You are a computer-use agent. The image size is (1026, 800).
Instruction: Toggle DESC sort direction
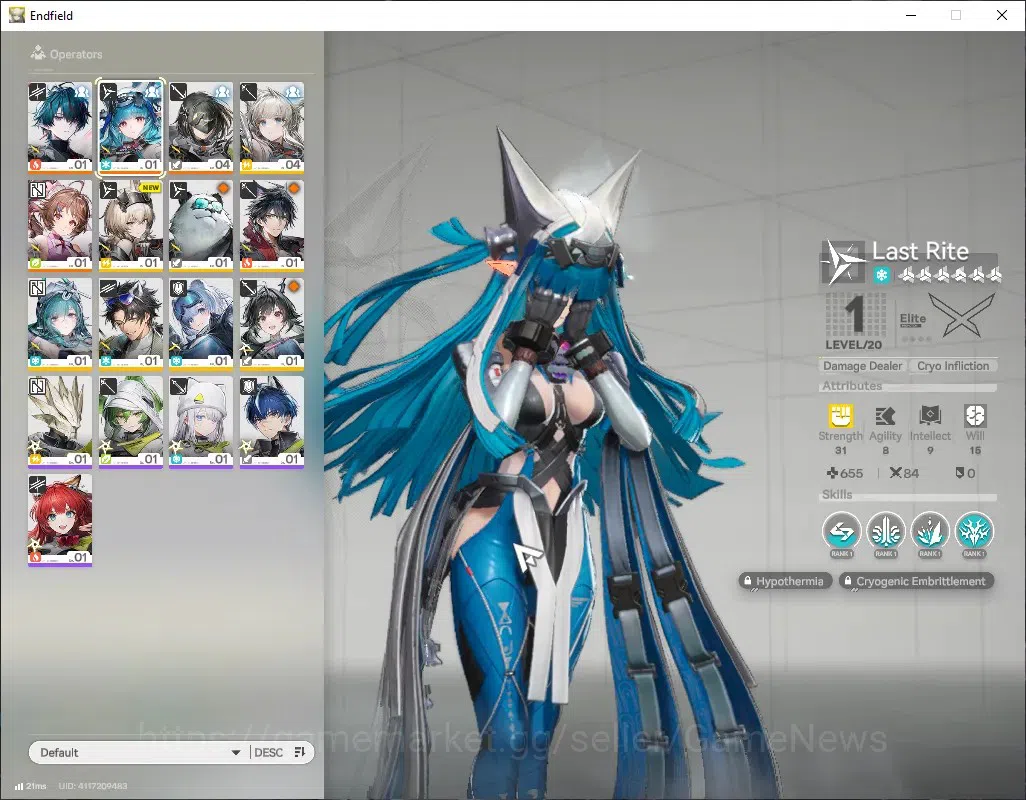268,752
